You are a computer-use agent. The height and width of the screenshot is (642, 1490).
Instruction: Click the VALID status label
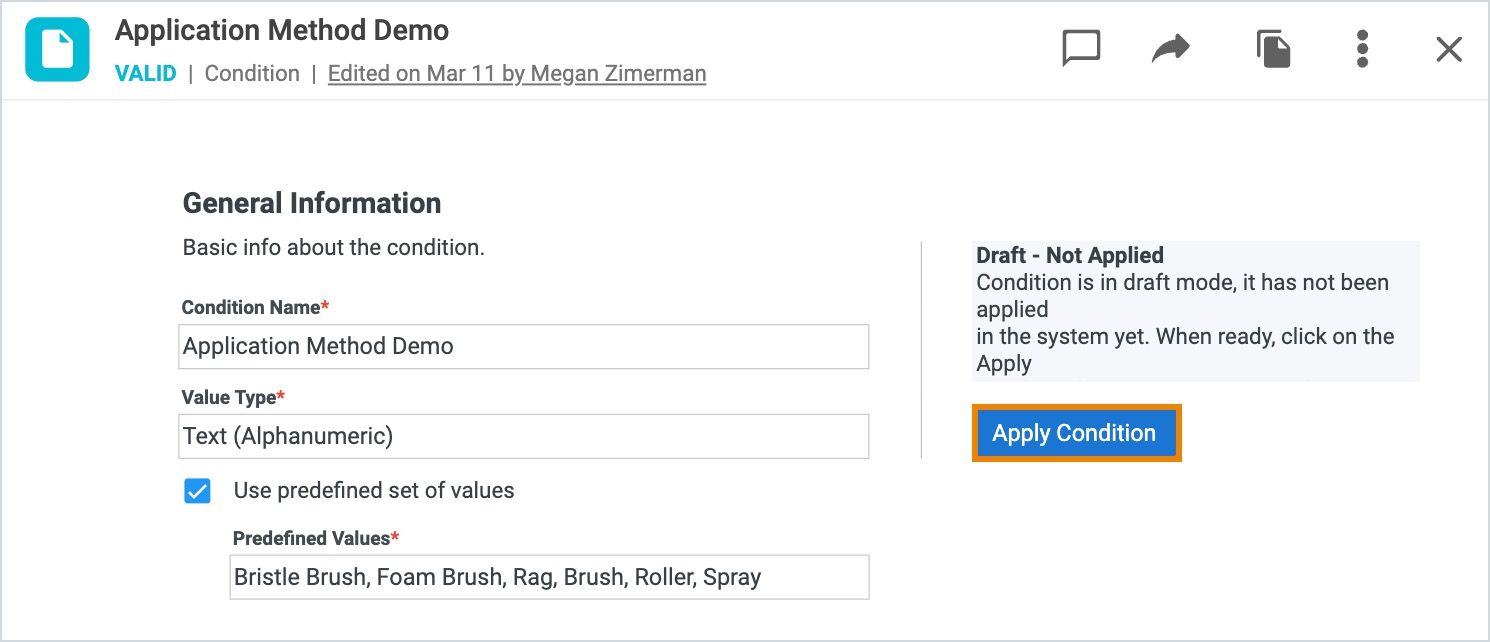tap(146, 74)
